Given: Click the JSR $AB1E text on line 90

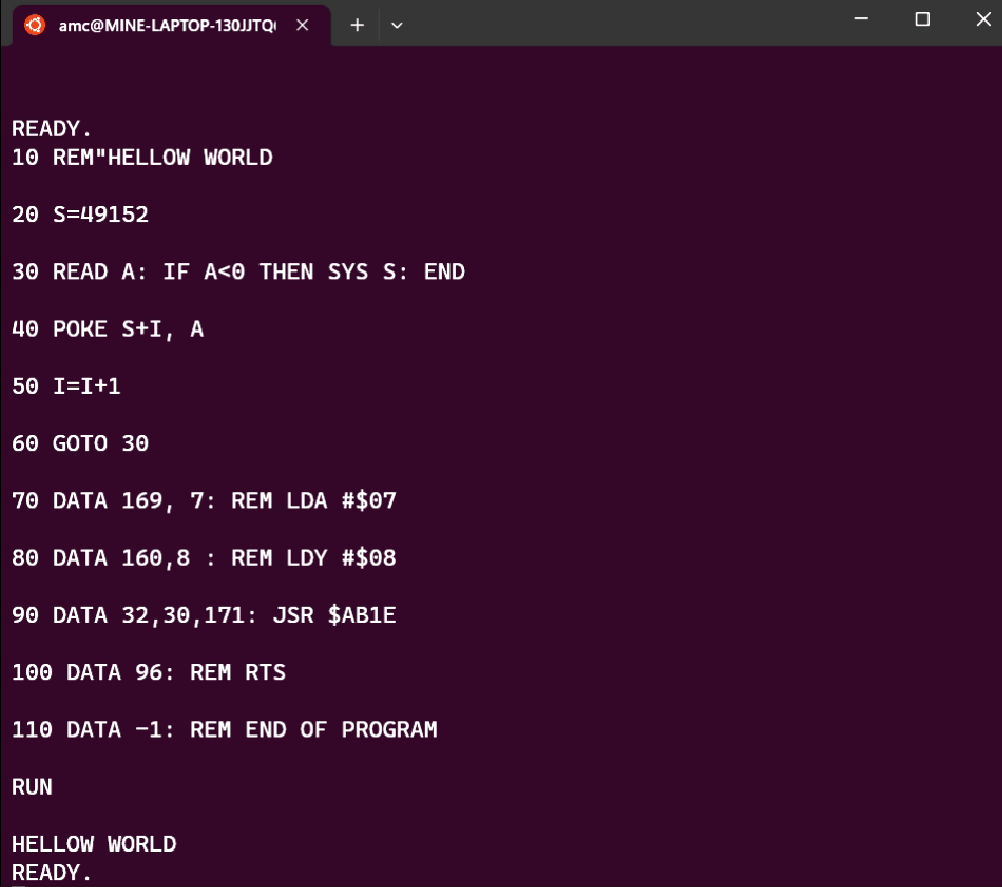Looking at the screenshot, I should click(x=334, y=615).
